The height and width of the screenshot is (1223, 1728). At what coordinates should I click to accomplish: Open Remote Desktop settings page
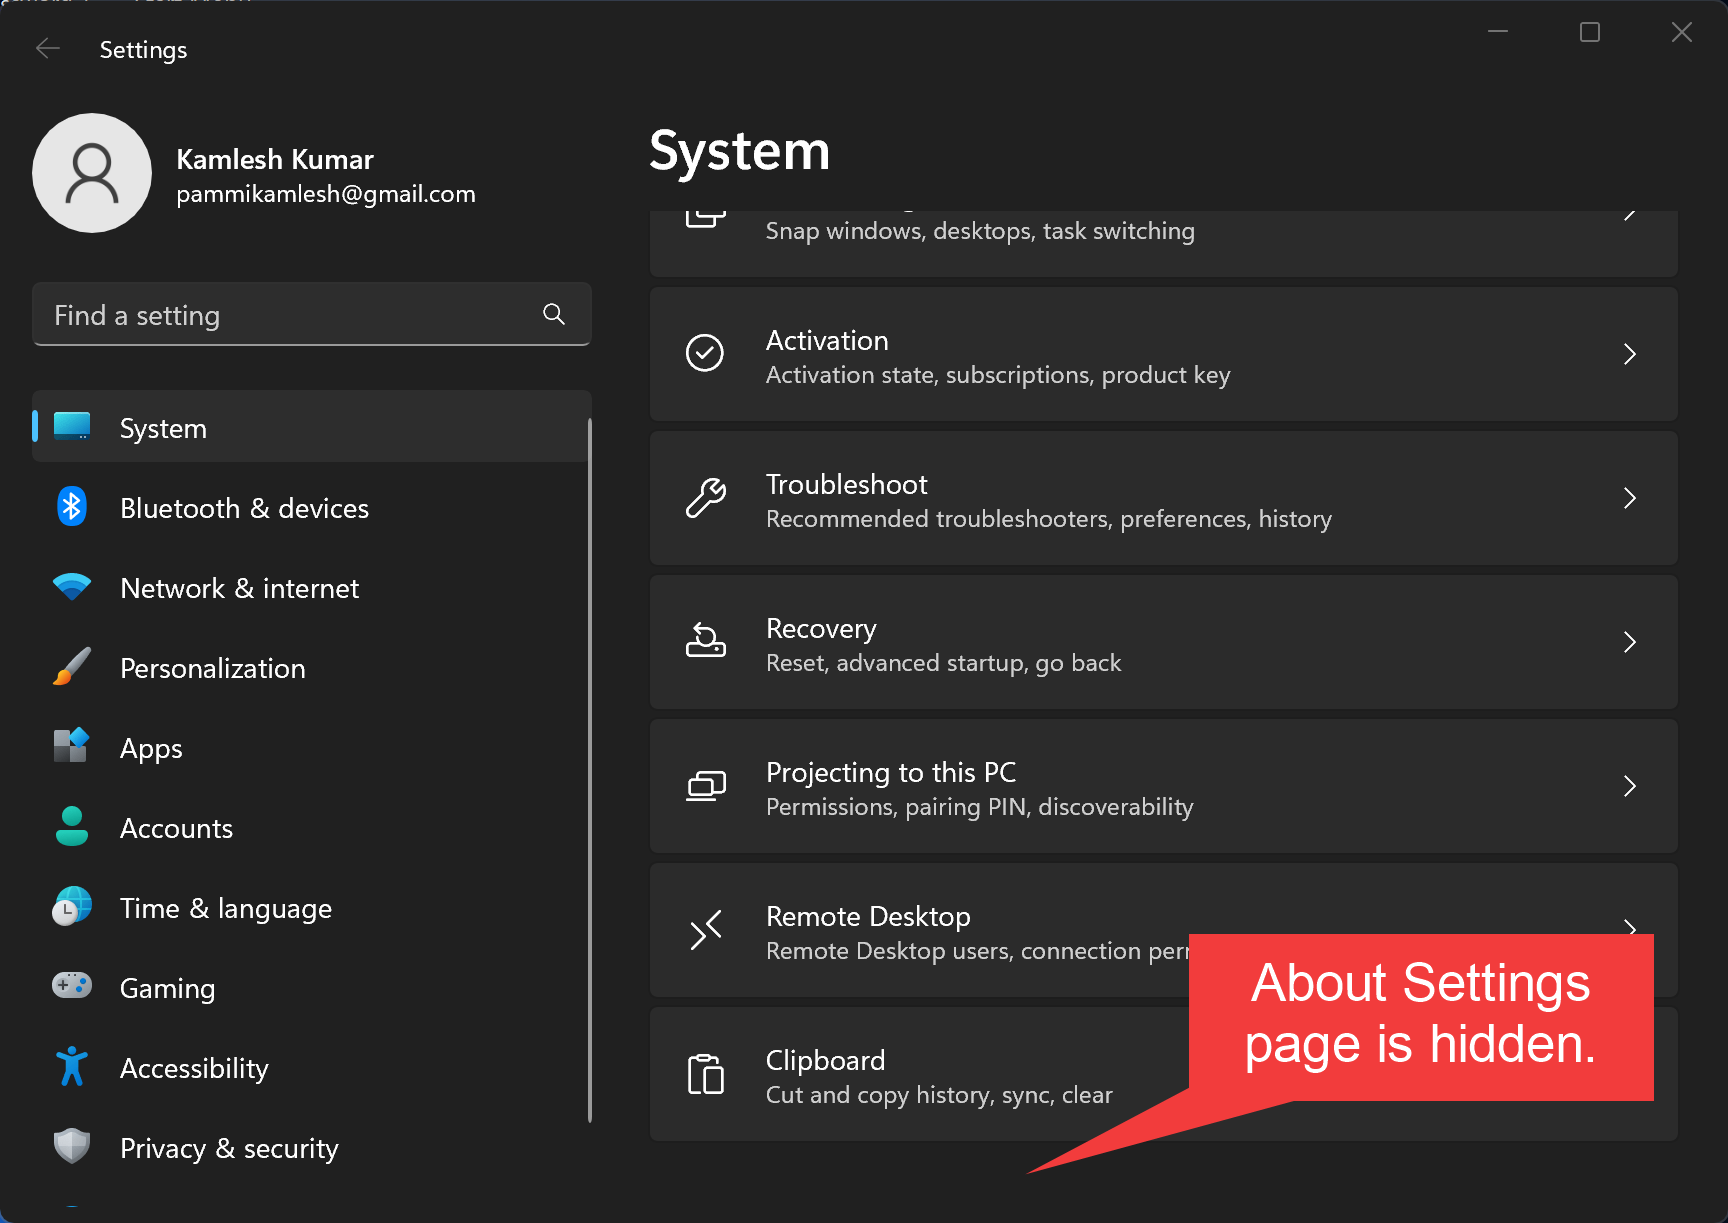[x=1163, y=930]
